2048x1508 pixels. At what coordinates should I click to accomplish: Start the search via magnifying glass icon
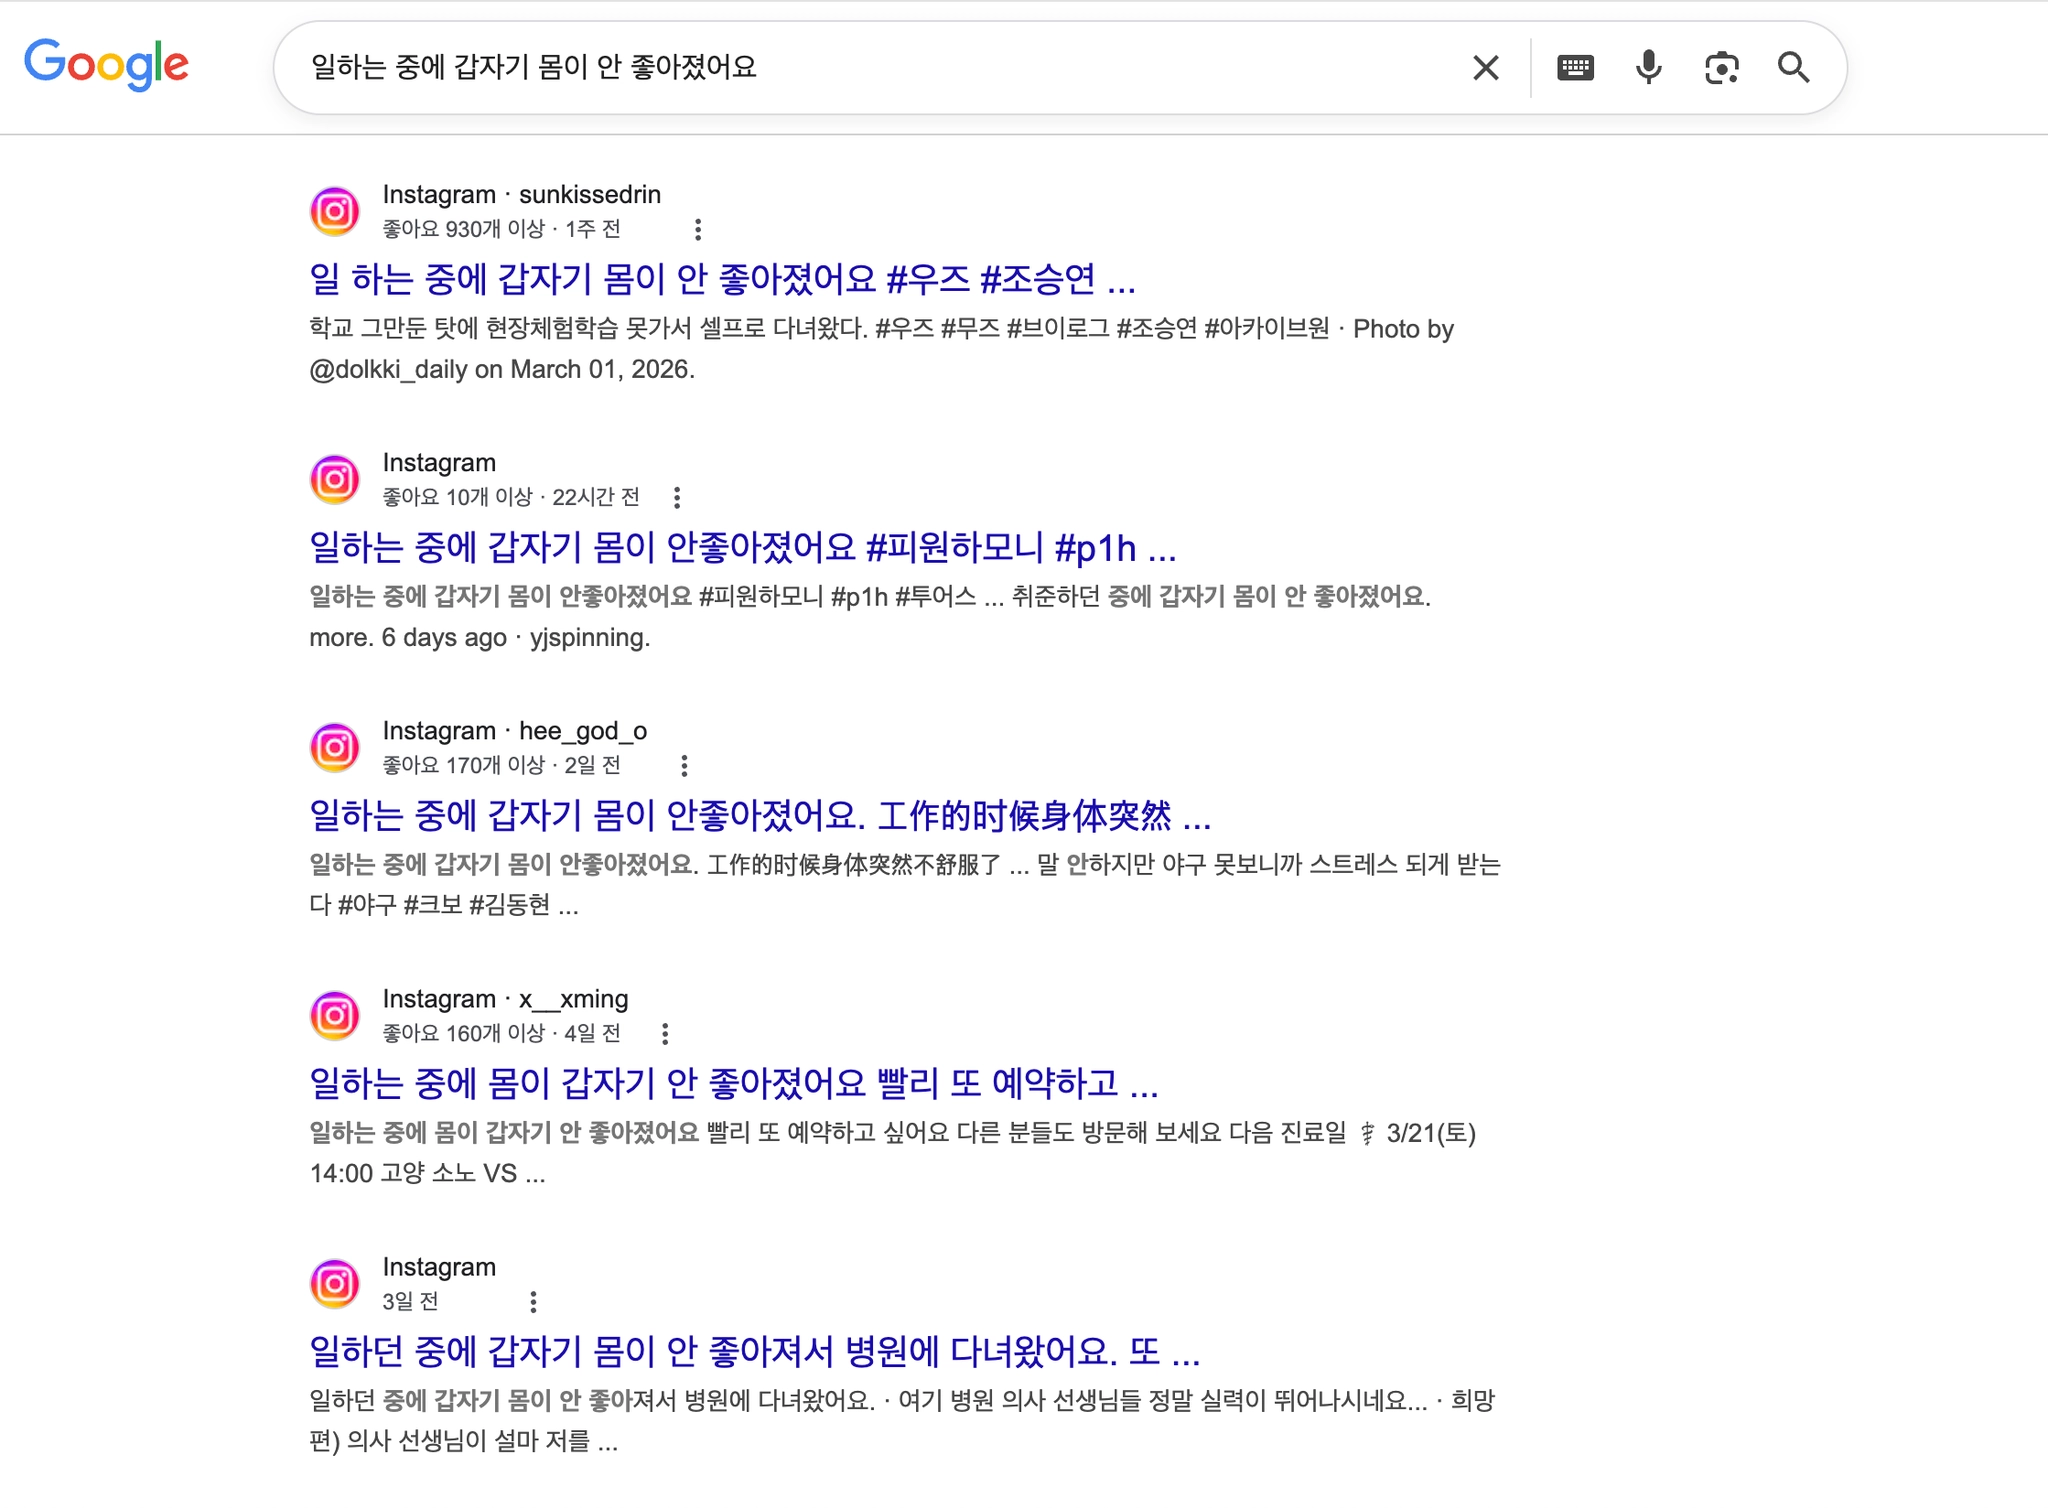pos(1795,67)
